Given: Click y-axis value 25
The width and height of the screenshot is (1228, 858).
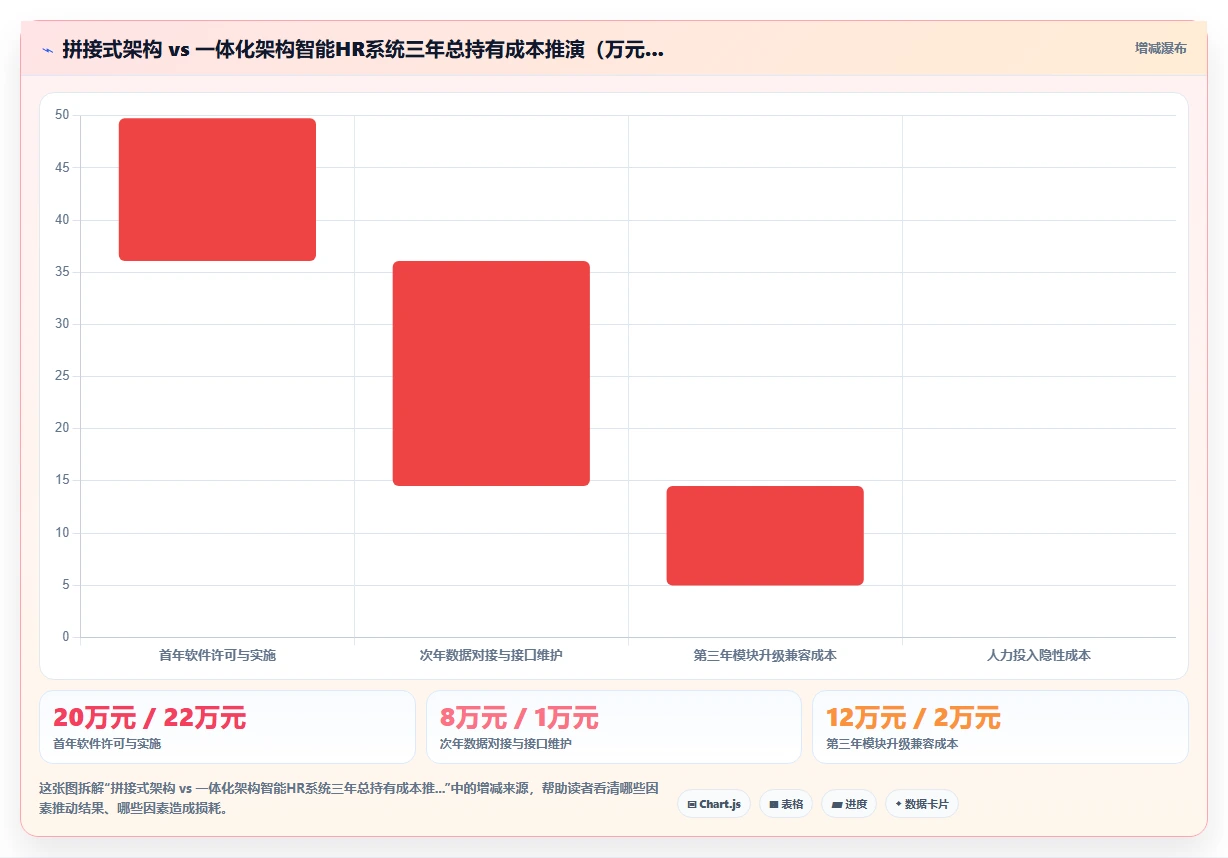Looking at the screenshot, I should pos(62,376).
